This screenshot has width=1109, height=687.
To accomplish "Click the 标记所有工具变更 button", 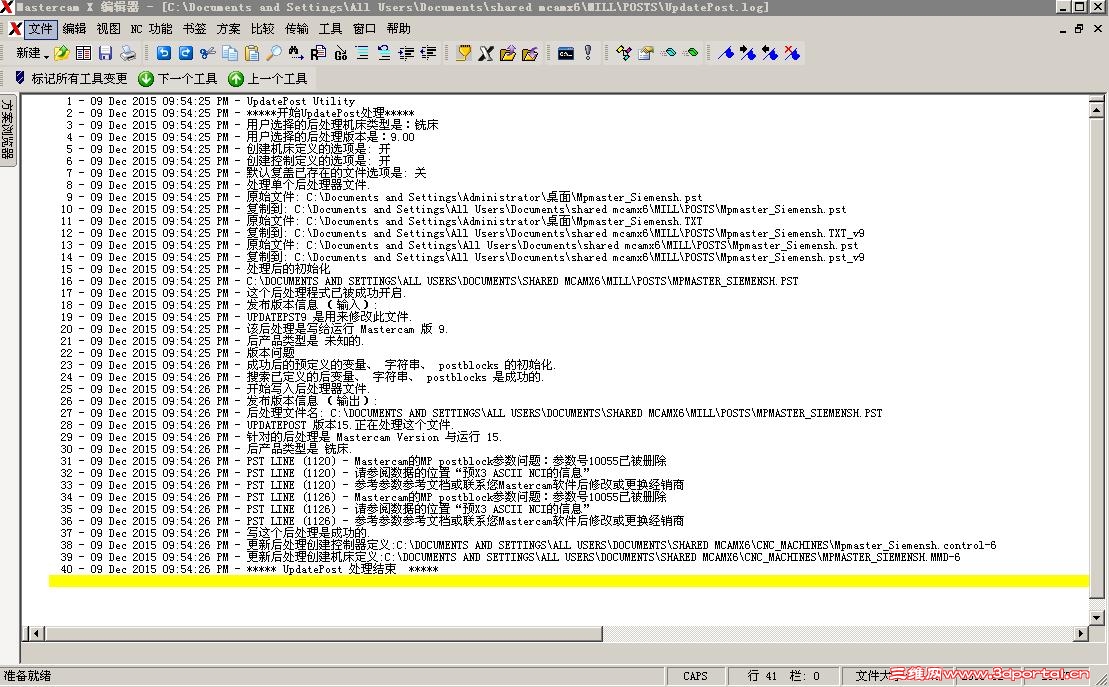I will (71, 79).
